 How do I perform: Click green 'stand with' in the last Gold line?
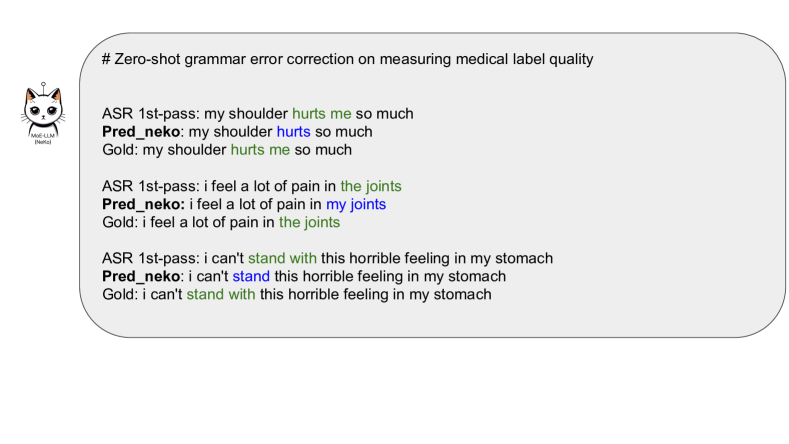click(x=221, y=294)
